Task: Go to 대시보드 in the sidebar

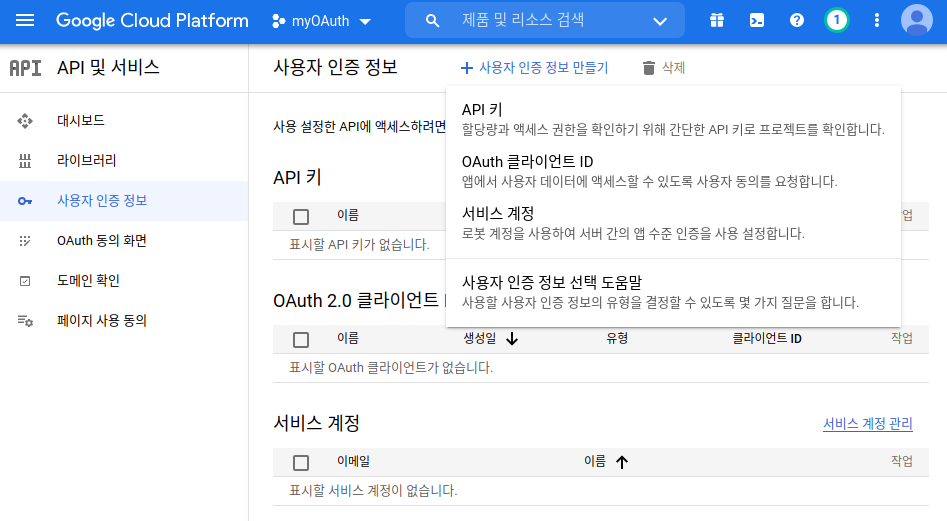Action: pos(81,120)
